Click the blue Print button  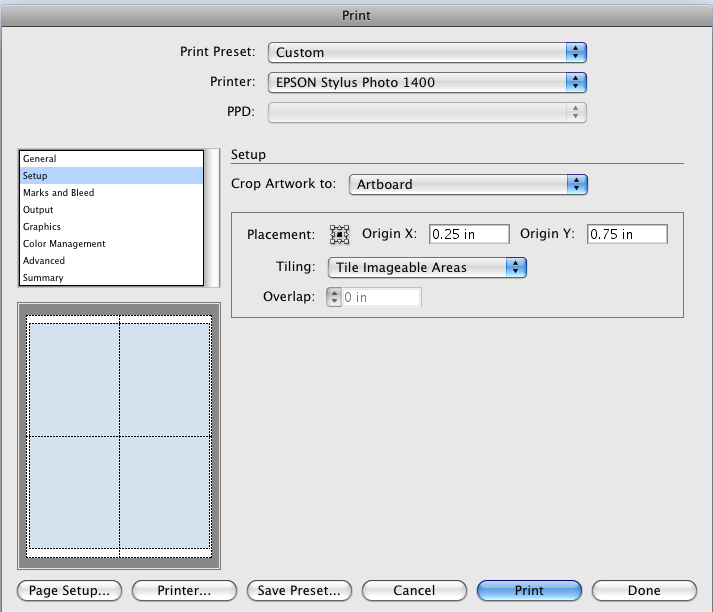529,591
